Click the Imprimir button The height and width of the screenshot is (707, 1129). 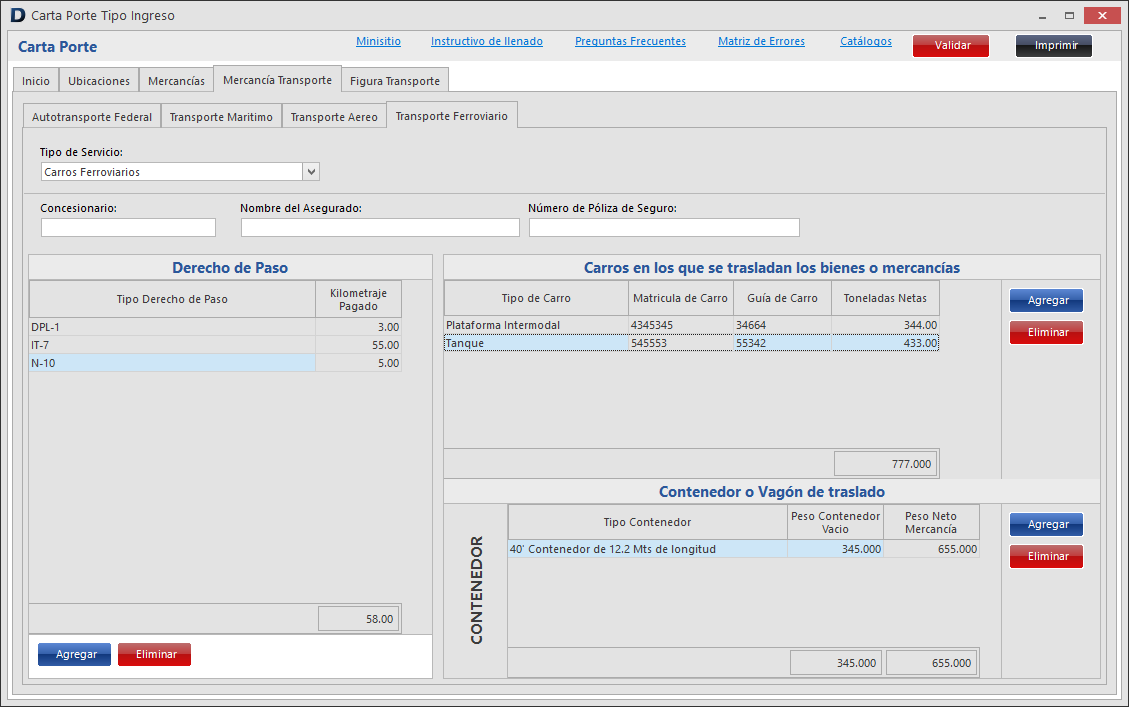pos(1055,46)
